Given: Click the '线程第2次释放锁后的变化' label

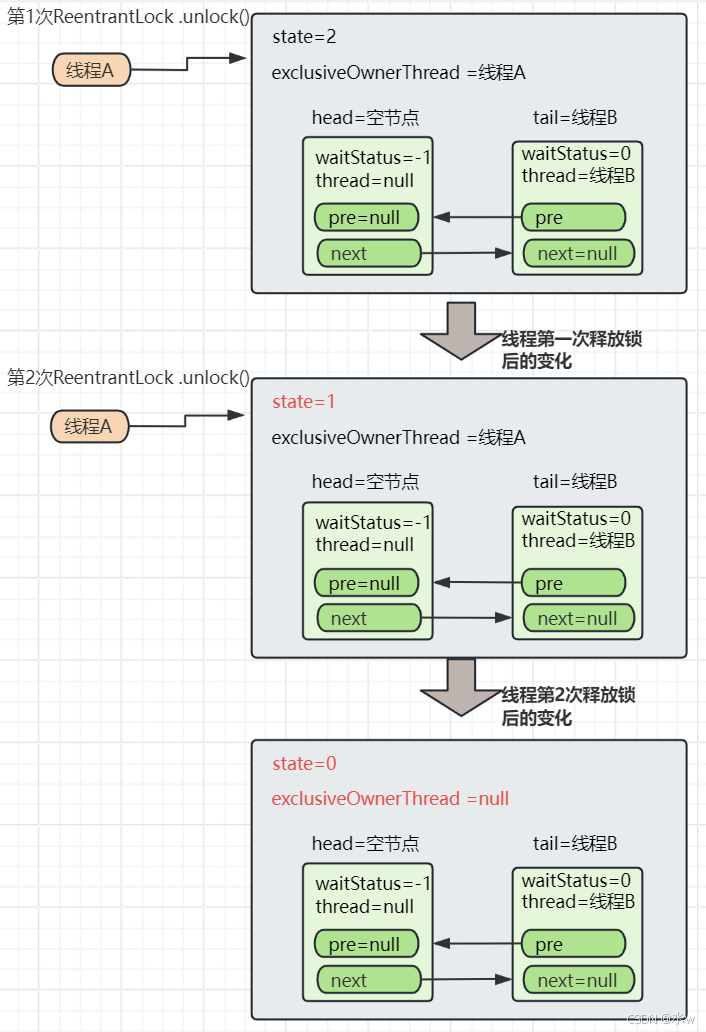Looking at the screenshot, I should 569,706.
